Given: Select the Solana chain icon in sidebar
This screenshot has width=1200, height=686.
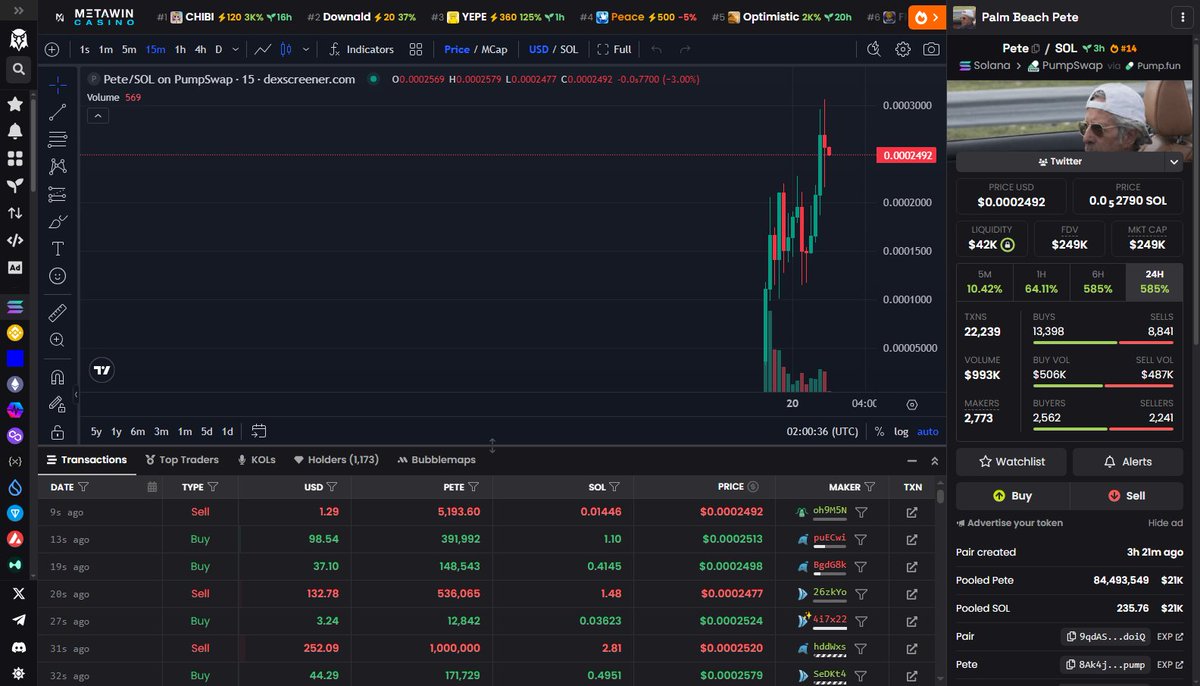Looking at the screenshot, I should (x=15, y=307).
